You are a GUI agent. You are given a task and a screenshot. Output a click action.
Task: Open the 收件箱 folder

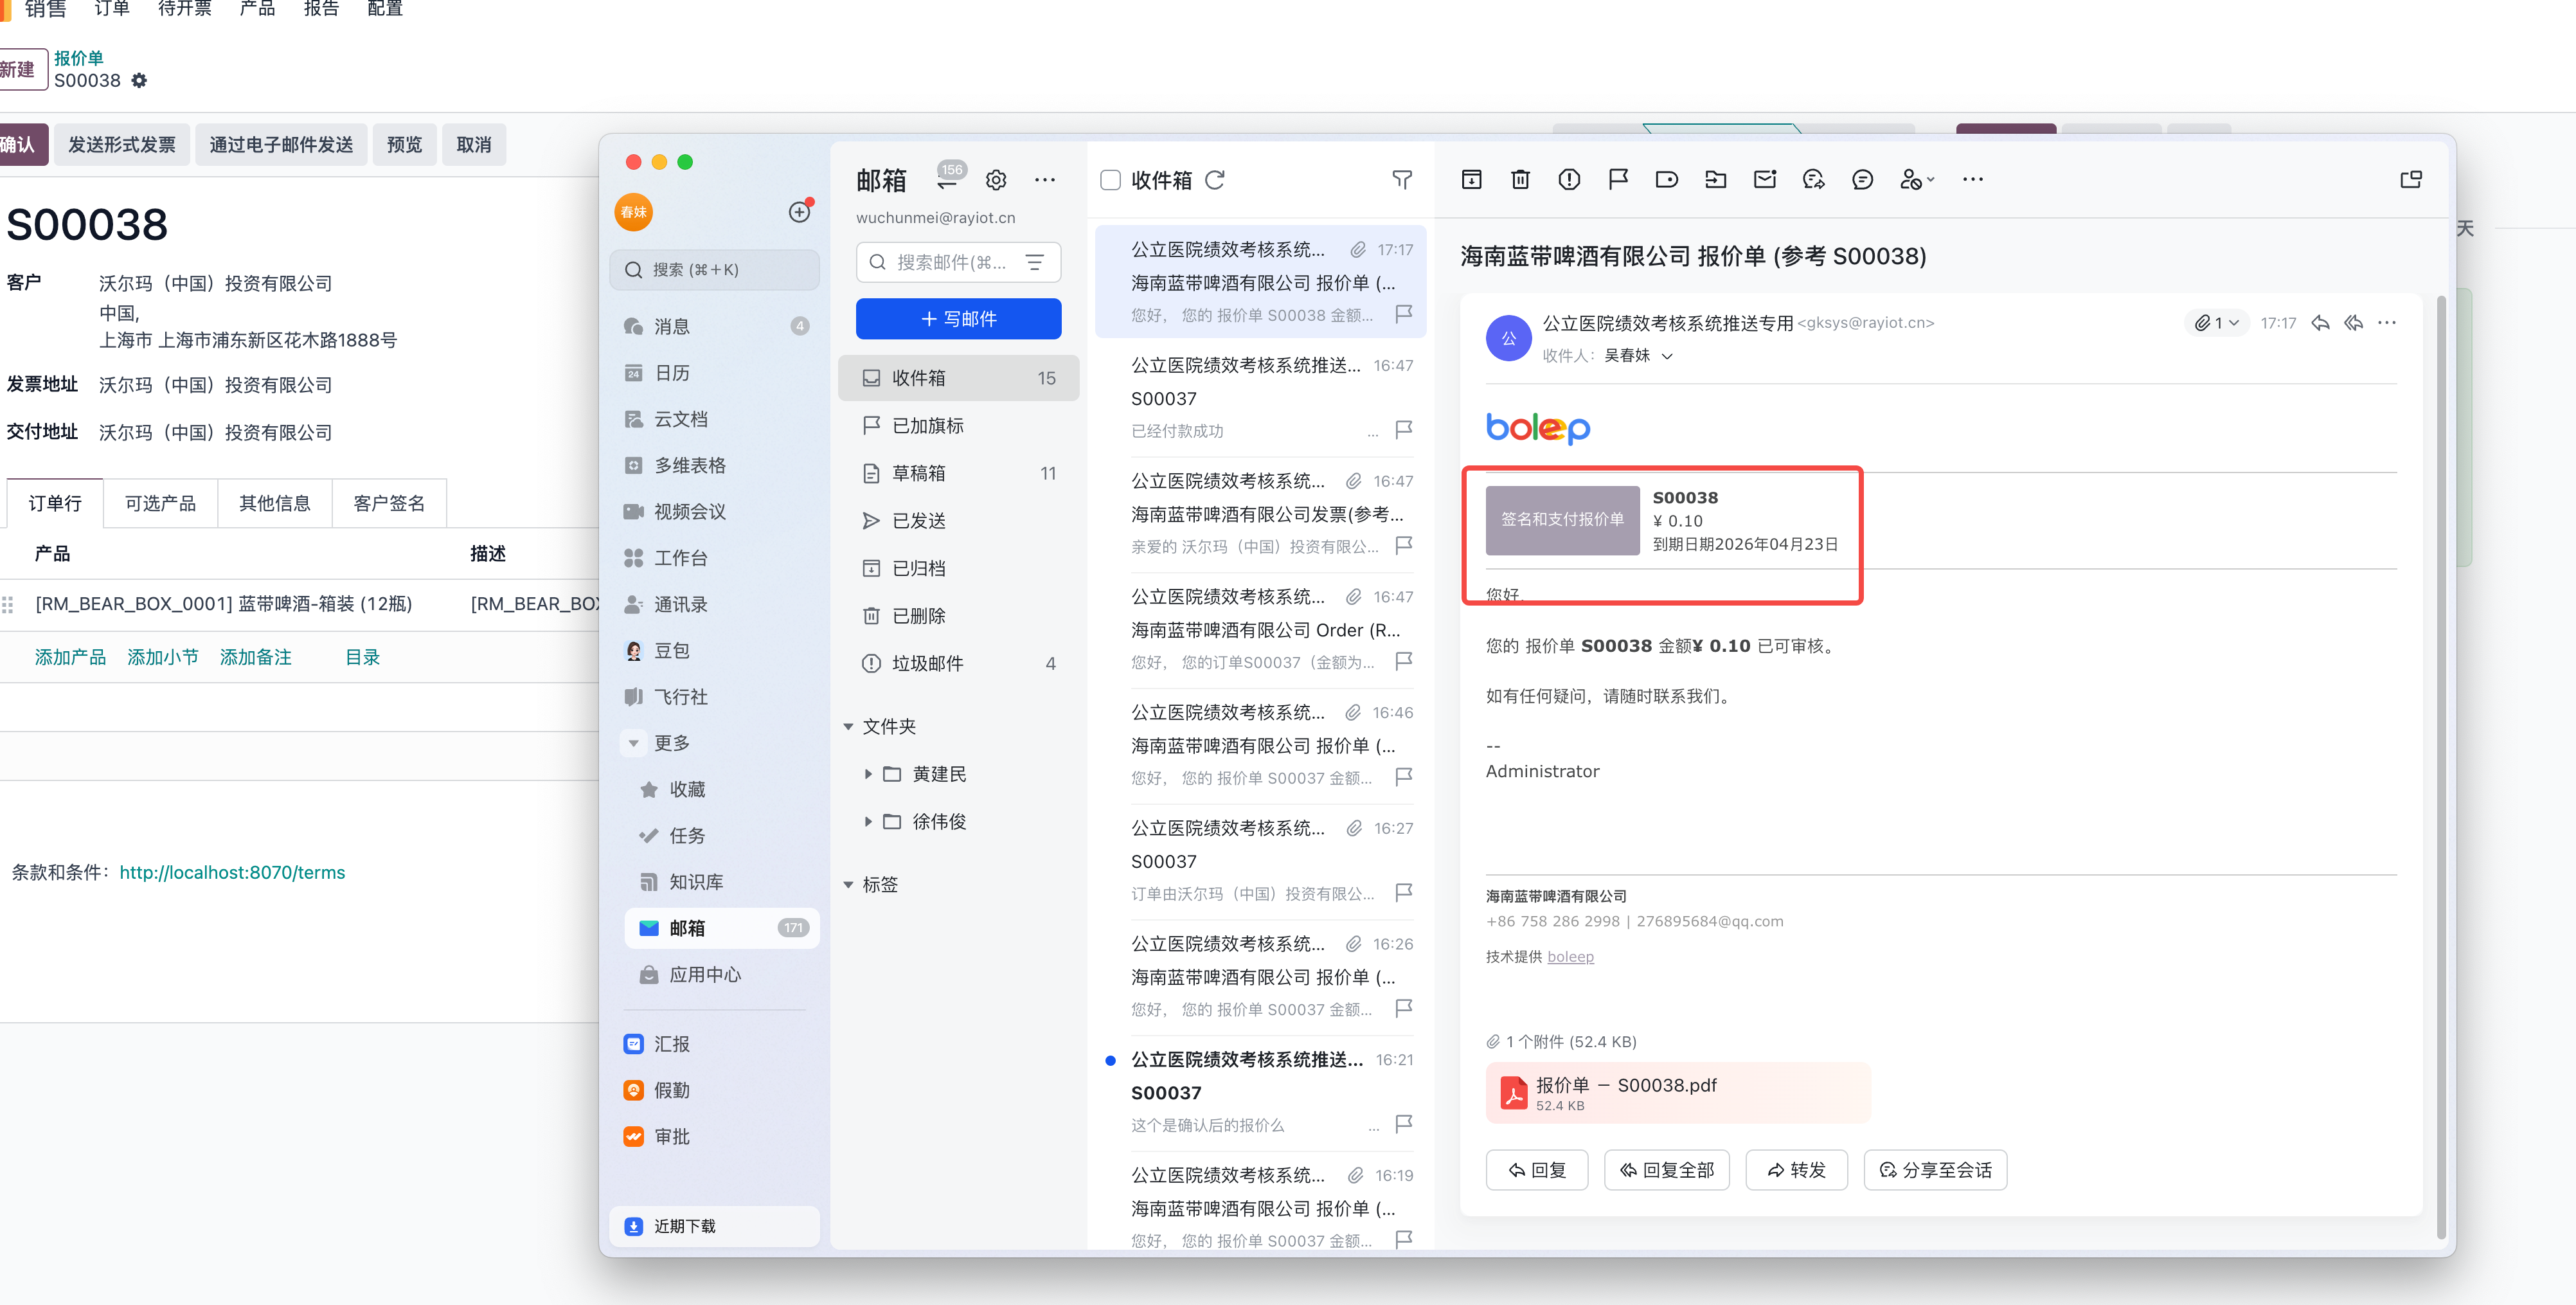[958, 378]
